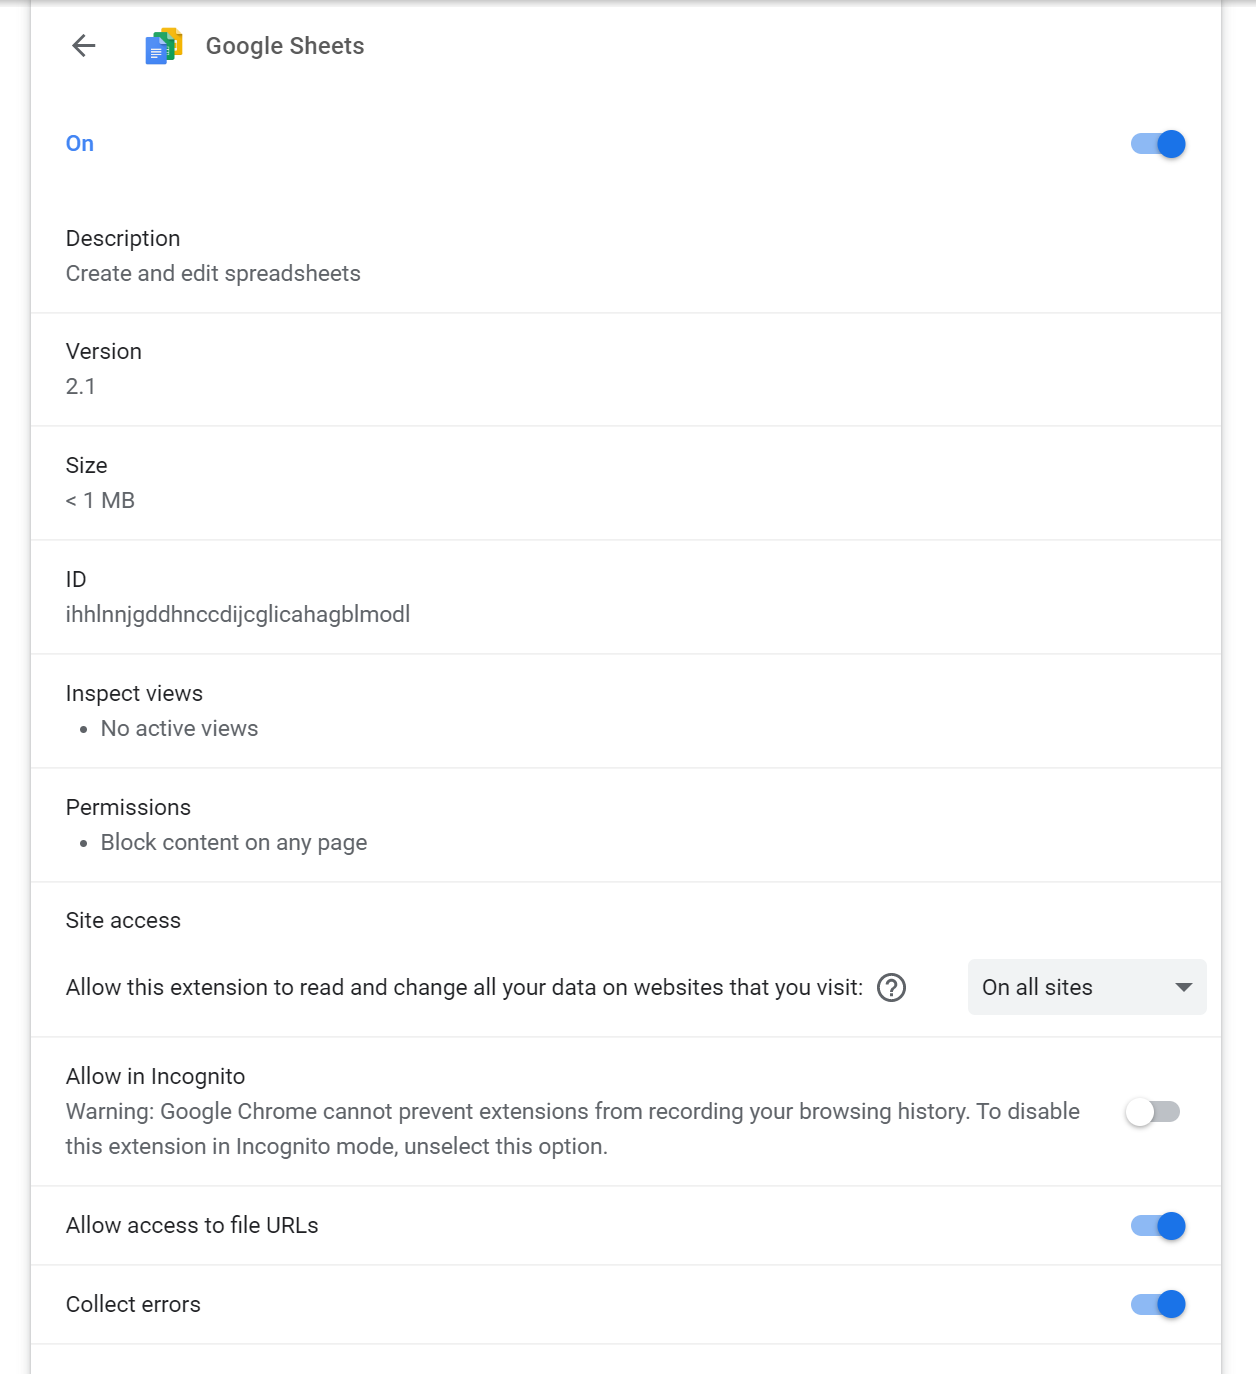Image resolution: width=1256 pixels, height=1374 pixels.
Task: Click the Site access heading
Action: pyautogui.click(x=123, y=921)
